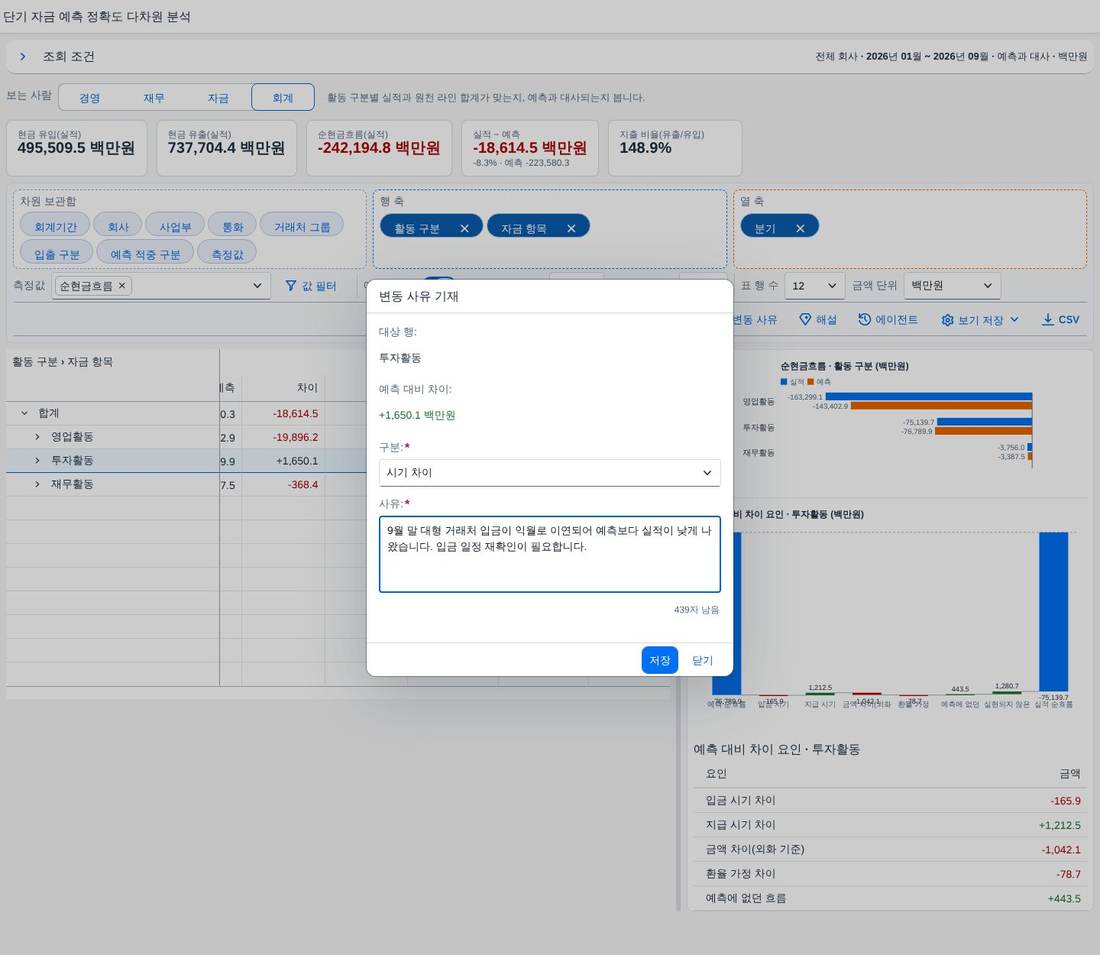Switch to the 자금 viewer tab
The image size is (1100, 955).
(218, 98)
